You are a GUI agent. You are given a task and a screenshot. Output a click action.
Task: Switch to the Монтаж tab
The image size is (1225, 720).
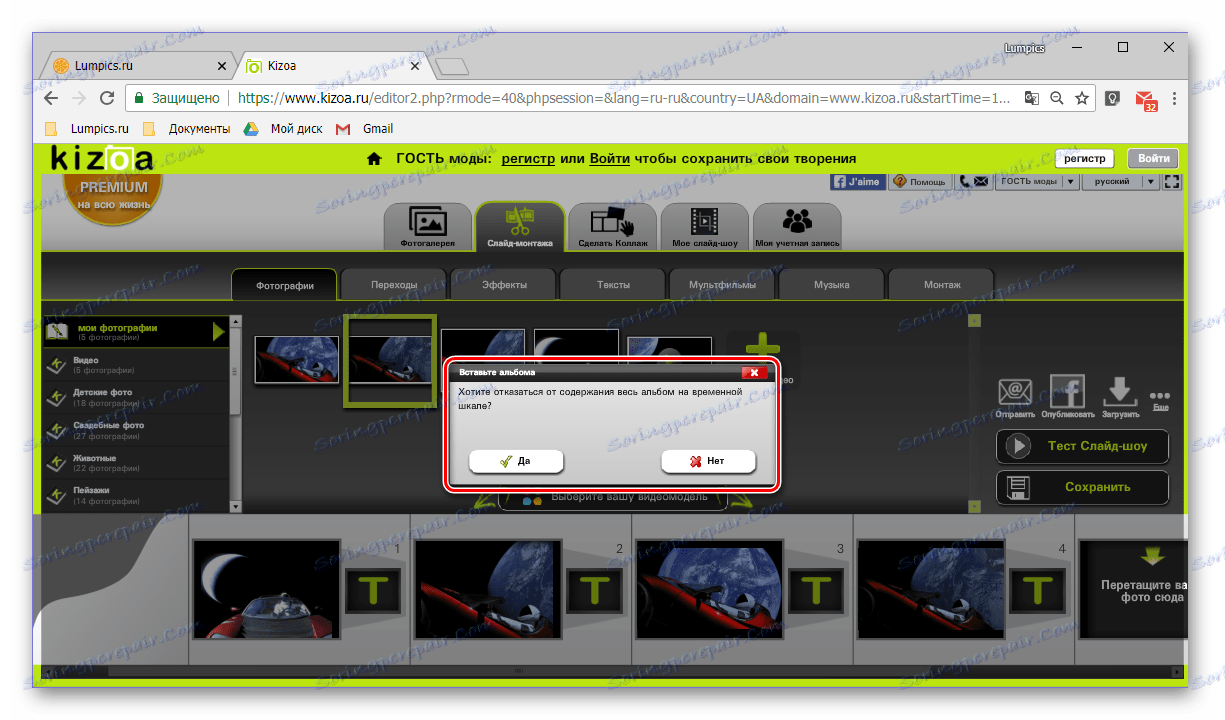pos(942,285)
